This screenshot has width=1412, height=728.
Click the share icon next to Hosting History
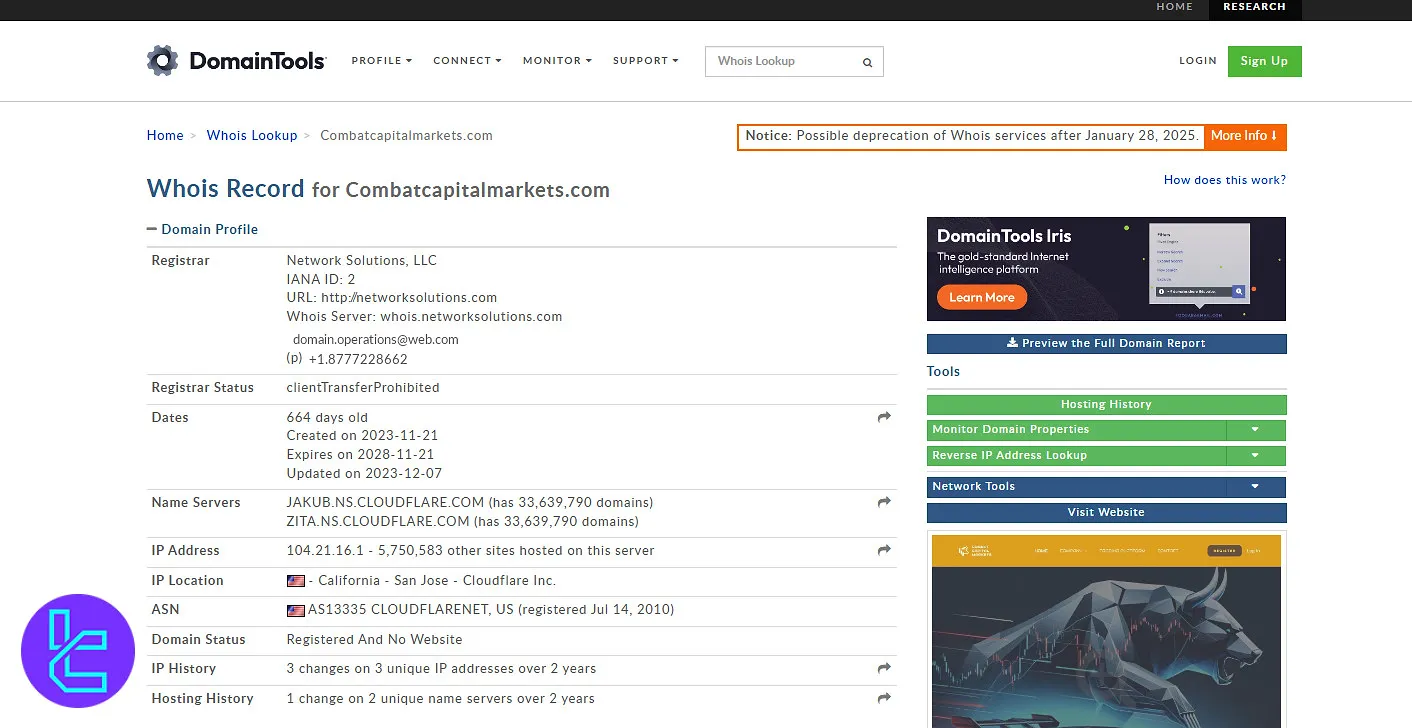883,697
